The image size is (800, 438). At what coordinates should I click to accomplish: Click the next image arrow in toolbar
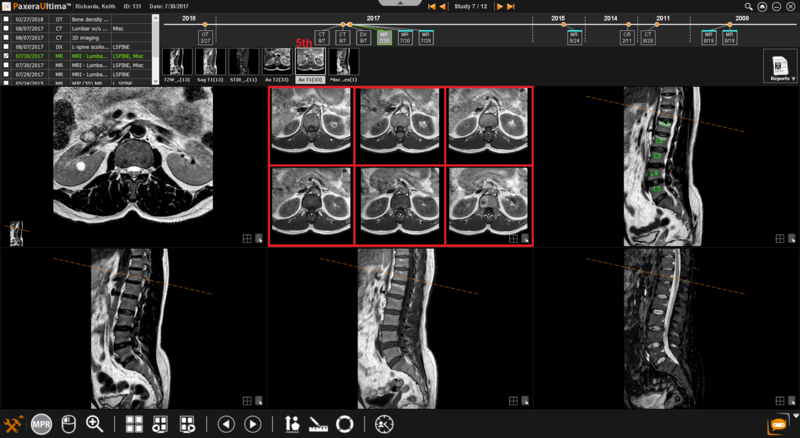[253, 424]
